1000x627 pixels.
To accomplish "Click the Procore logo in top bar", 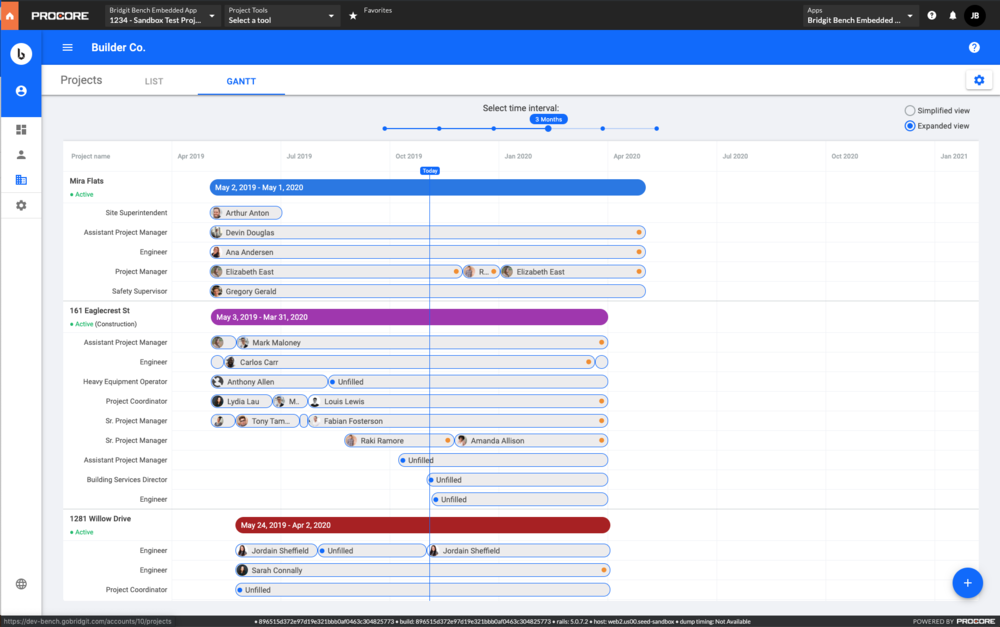I will (60, 15).
